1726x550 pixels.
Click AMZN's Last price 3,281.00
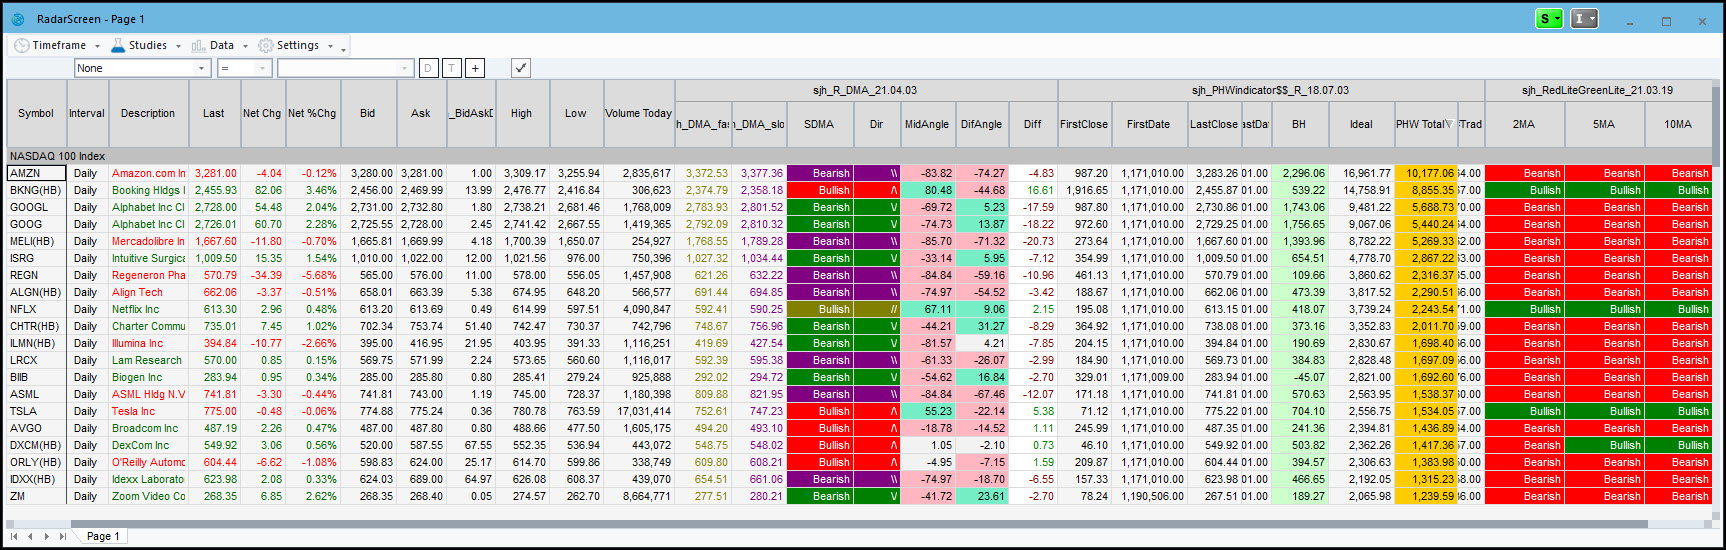[x=214, y=173]
